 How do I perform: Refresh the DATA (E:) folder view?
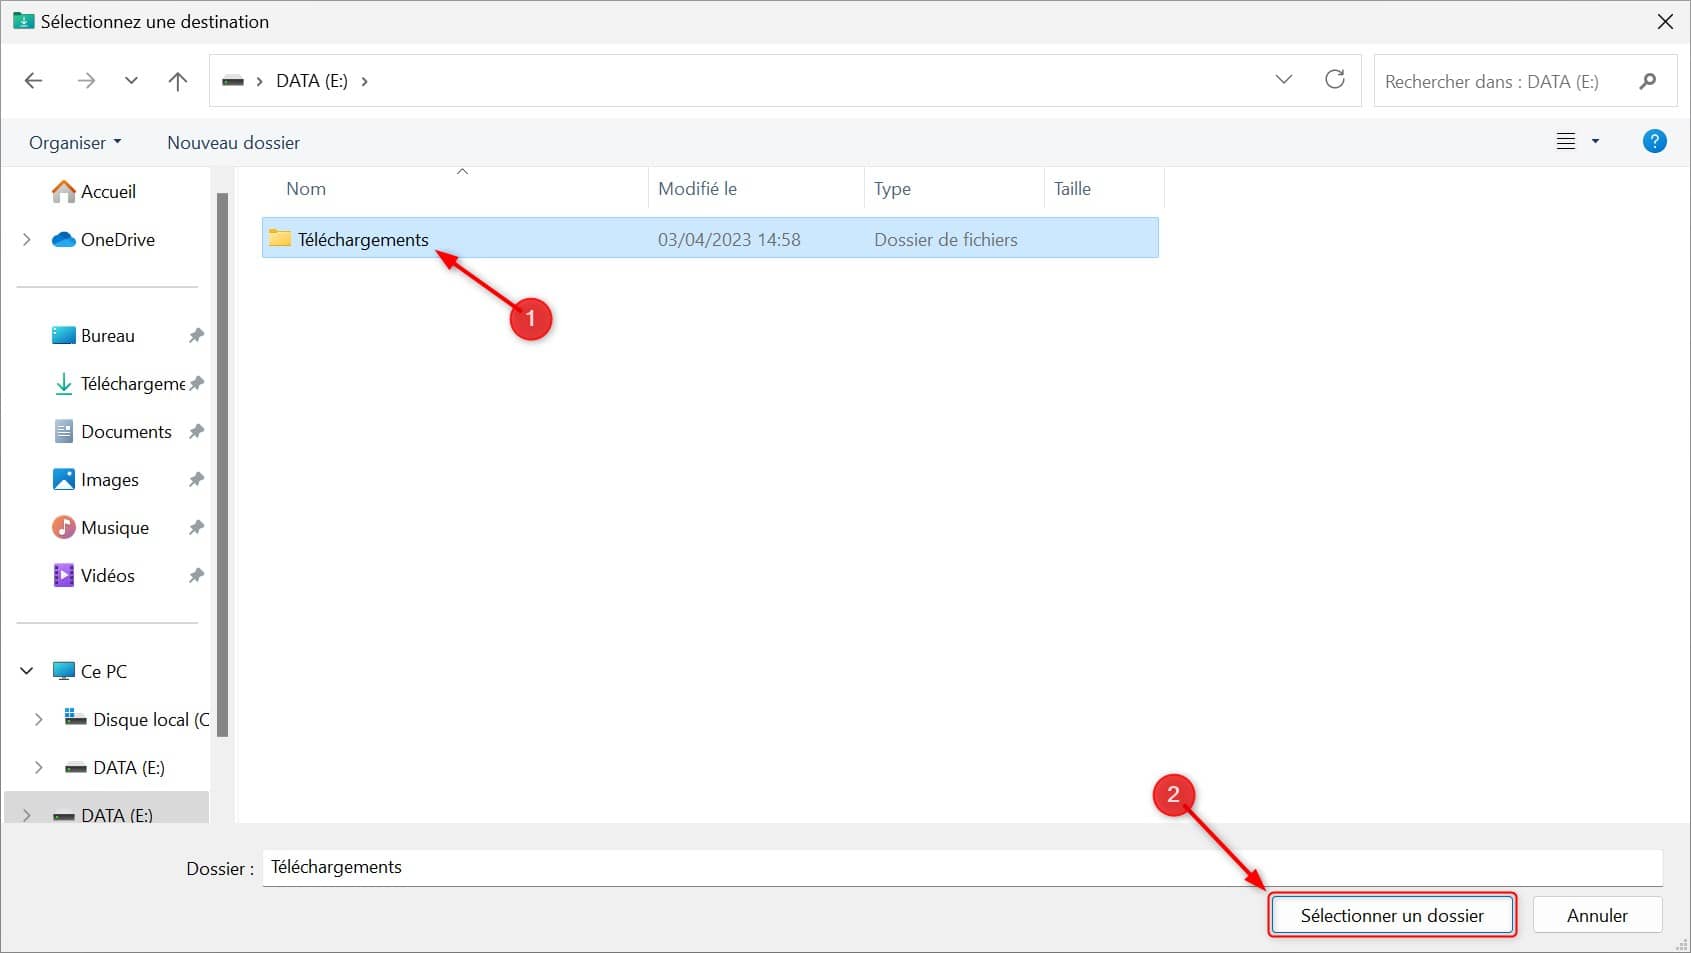[1335, 80]
